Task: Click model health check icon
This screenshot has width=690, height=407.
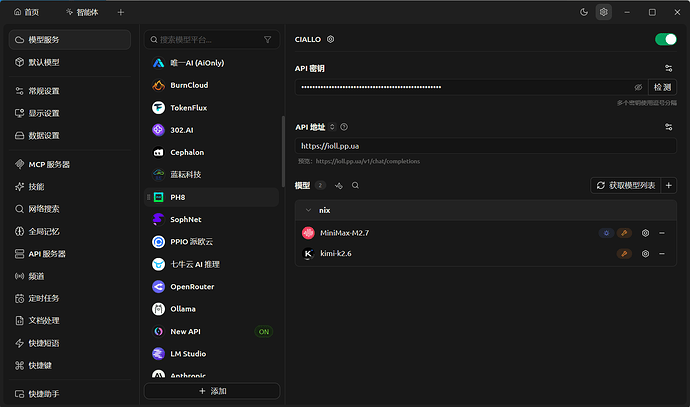Action: [x=338, y=186]
